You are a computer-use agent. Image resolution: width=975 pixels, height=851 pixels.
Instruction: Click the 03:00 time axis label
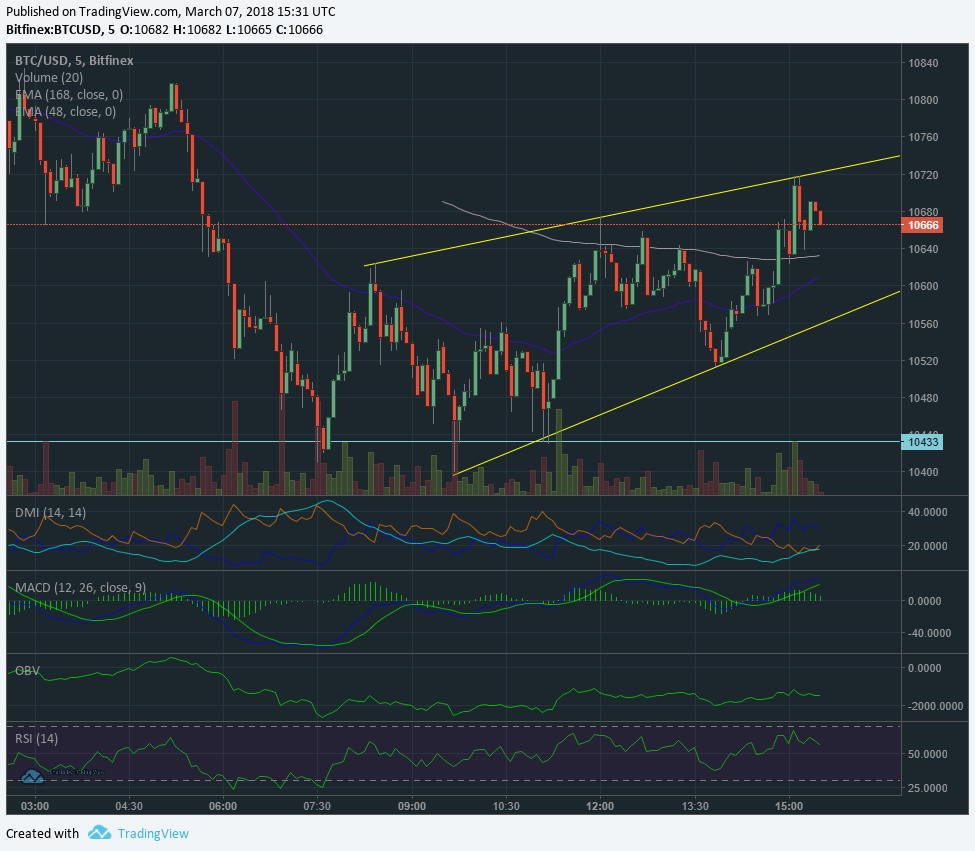[x=34, y=806]
